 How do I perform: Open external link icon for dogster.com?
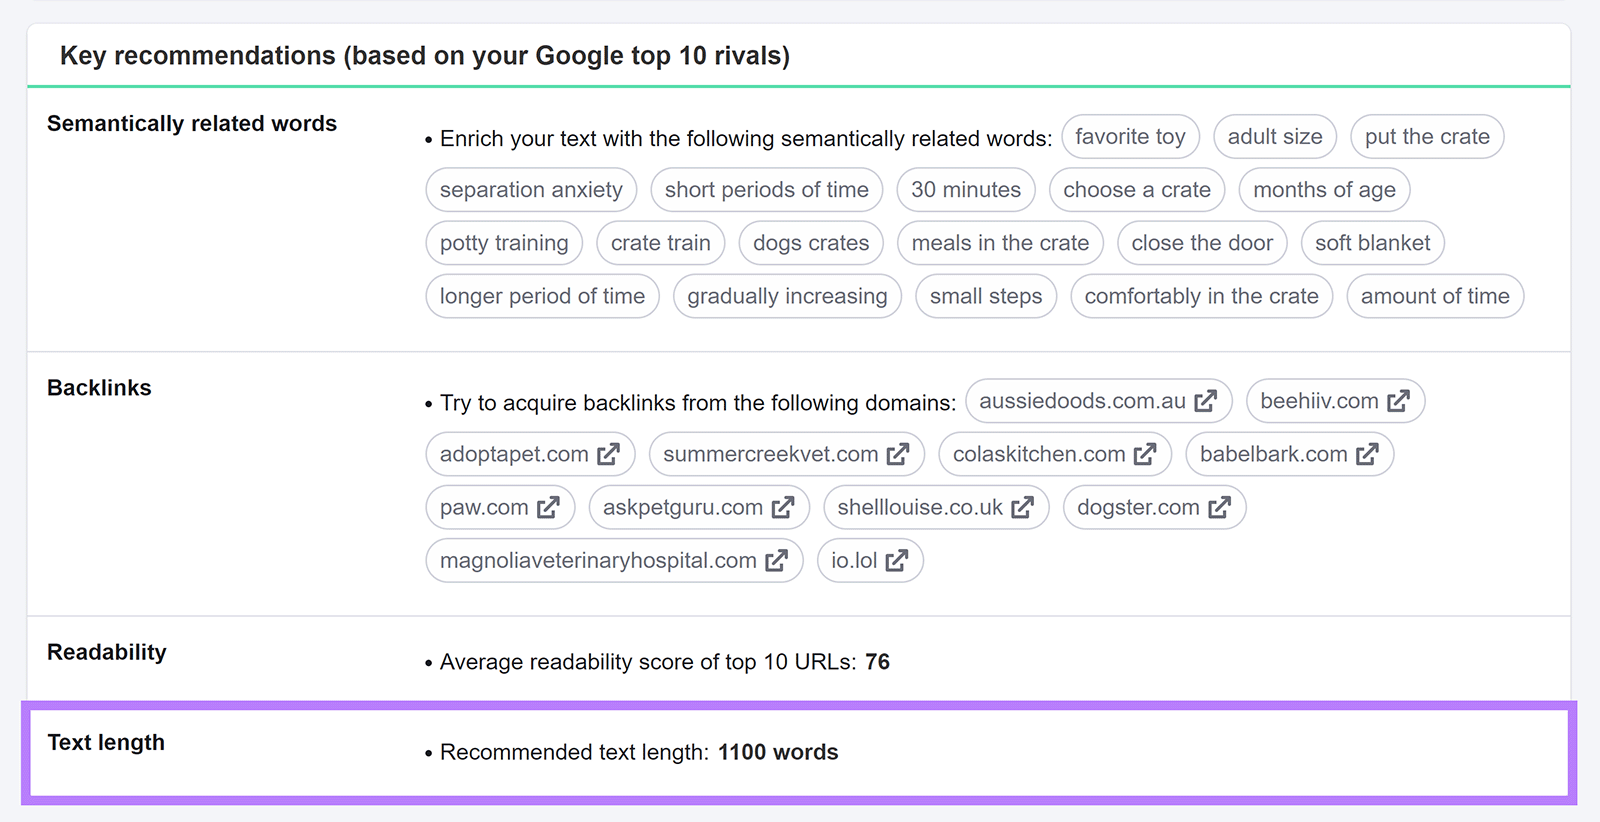pyautogui.click(x=1219, y=507)
